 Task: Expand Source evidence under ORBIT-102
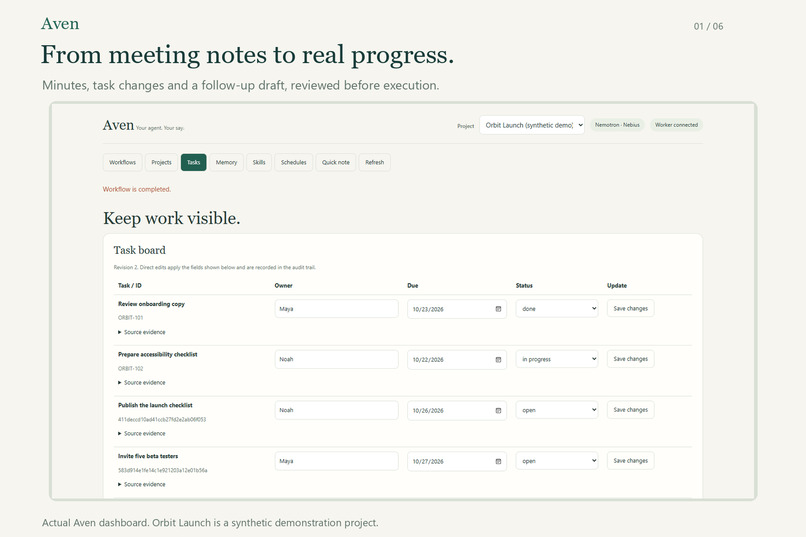pyautogui.click(x=142, y=382)
